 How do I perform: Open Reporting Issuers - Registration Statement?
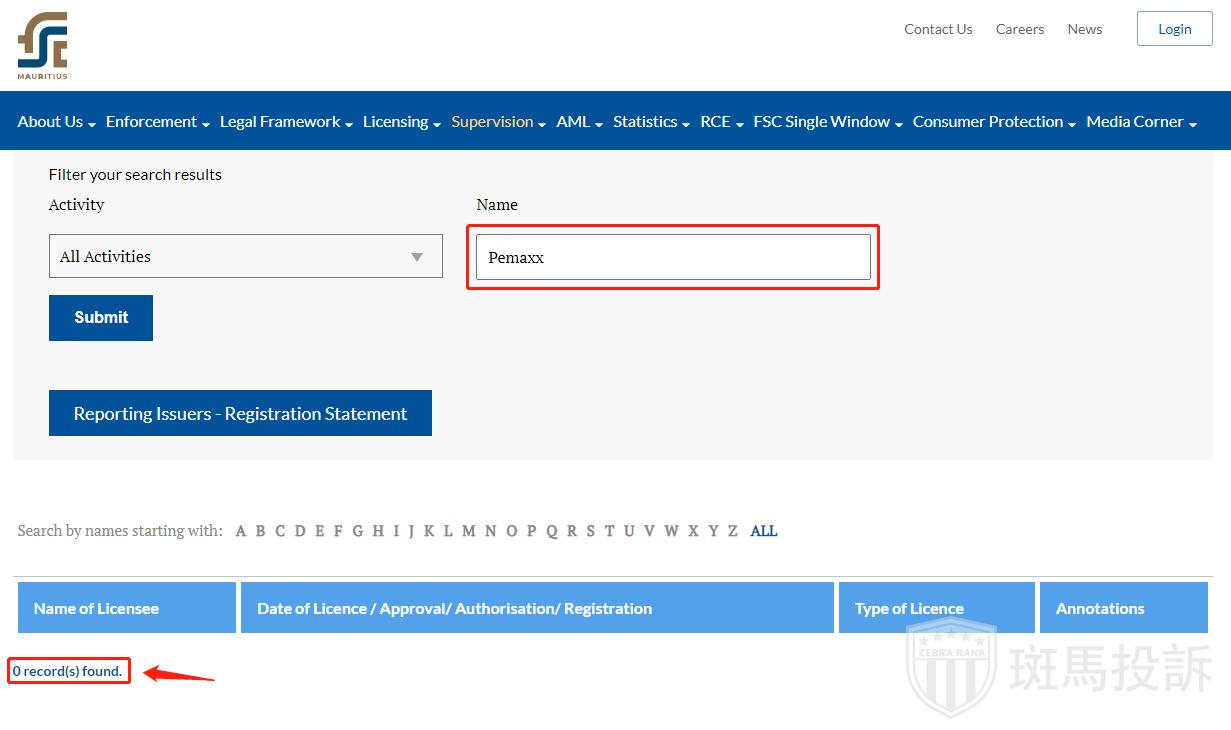coord(240,414)
